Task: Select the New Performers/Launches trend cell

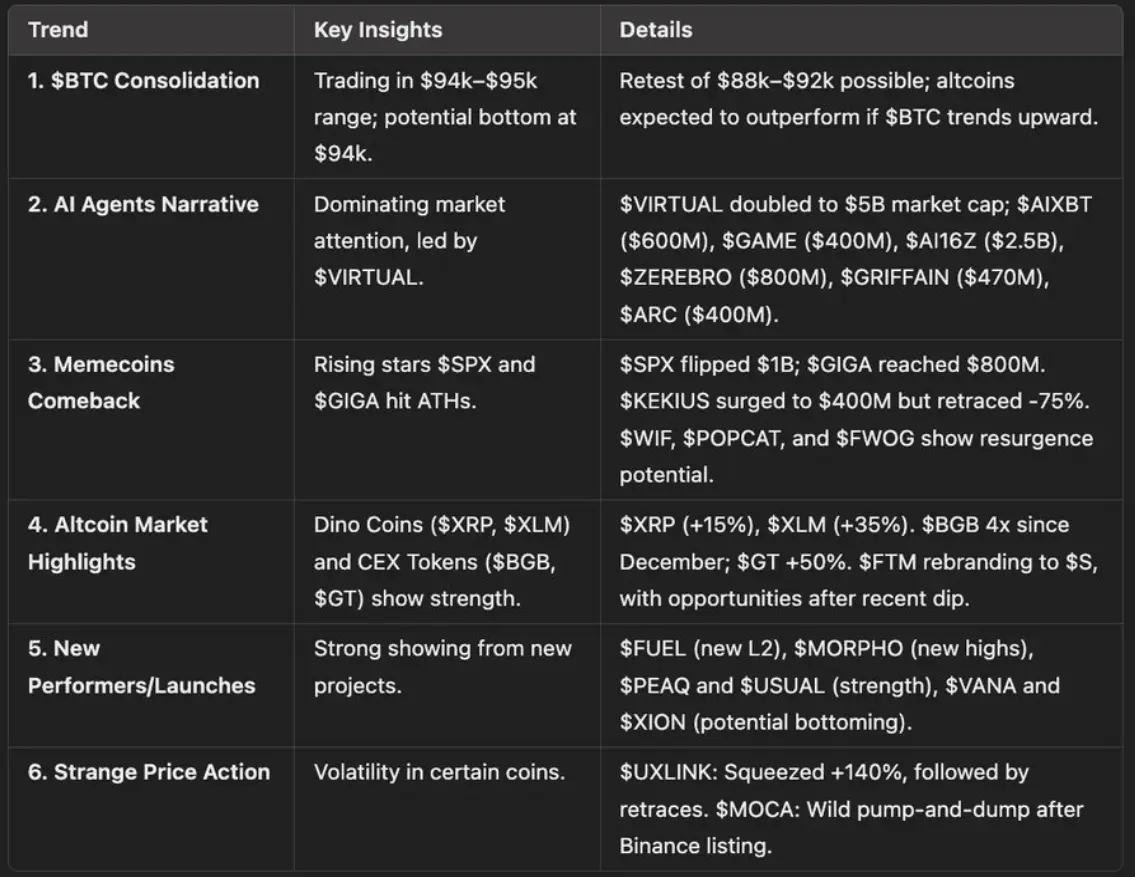Action: tap(141, 667)
